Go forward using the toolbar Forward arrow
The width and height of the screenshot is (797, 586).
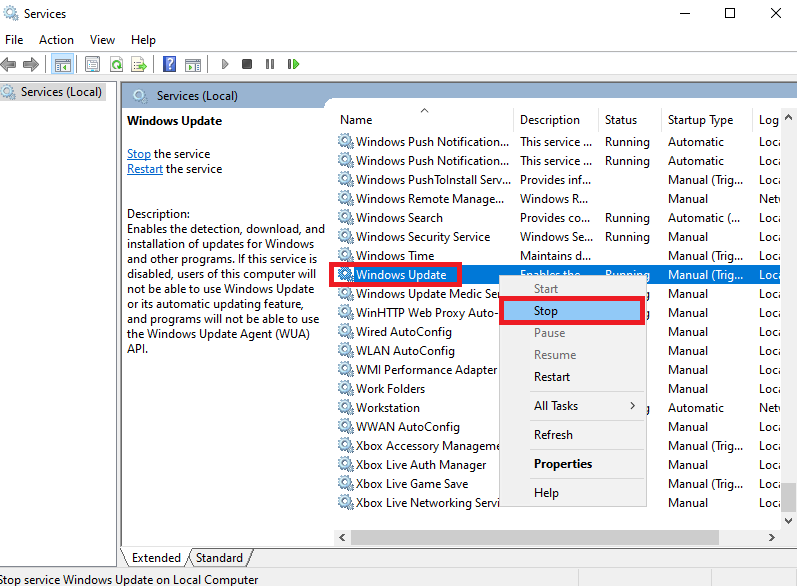point(31,64)
